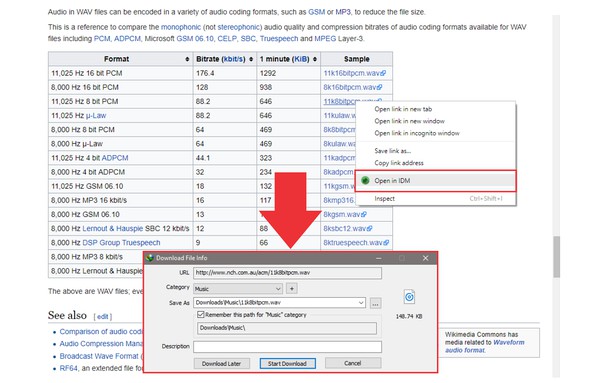Click the external link icon after 8k16bitpcm.wav
Image resolution: width=612 pixels, height=383 pixels.
click(380, 87)
